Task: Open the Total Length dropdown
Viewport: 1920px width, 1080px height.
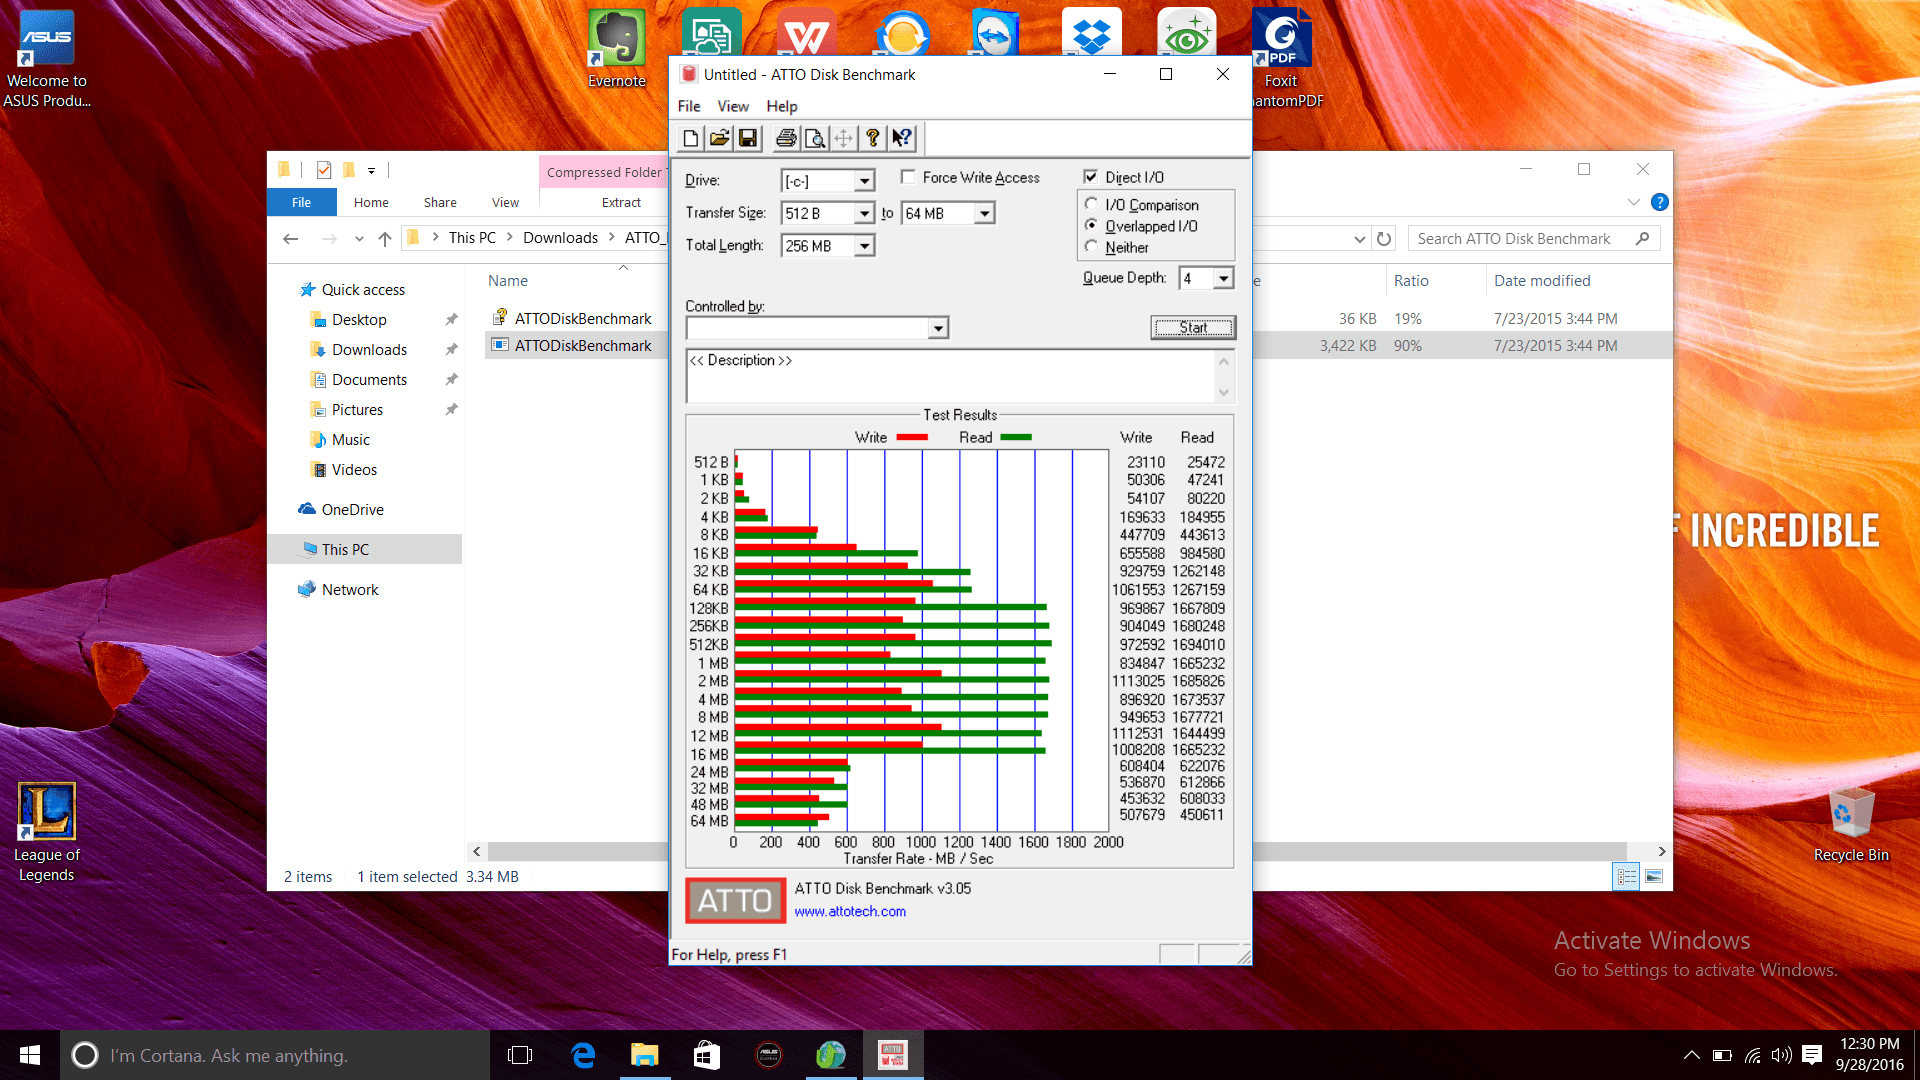Action: [x=864, y=246]
